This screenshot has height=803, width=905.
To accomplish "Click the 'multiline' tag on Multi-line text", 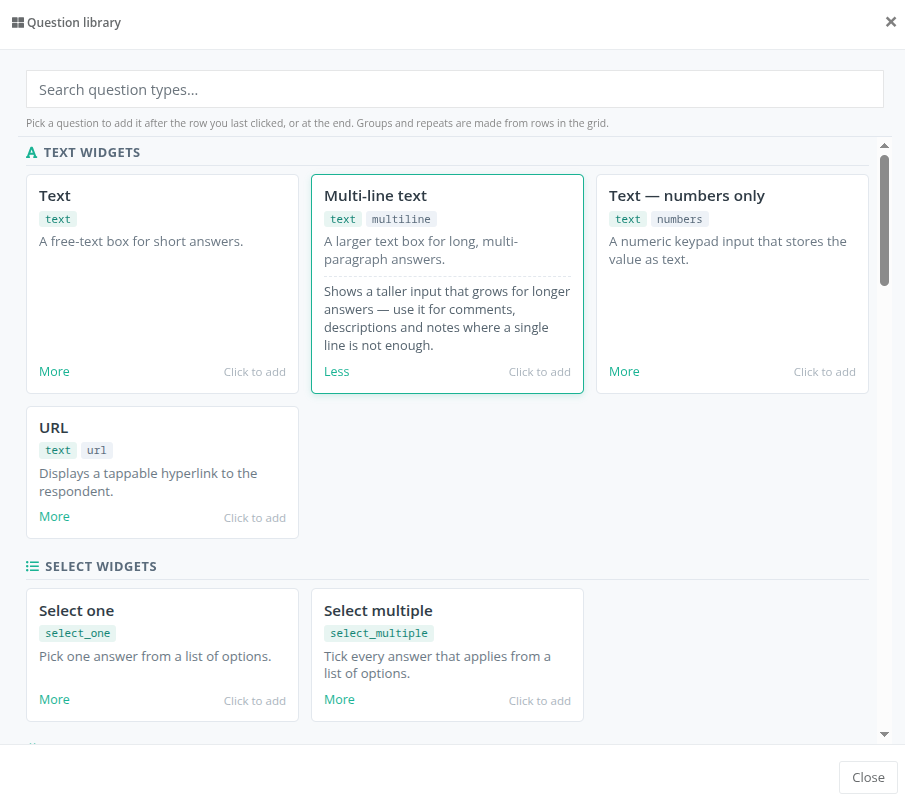I will 401,219.
